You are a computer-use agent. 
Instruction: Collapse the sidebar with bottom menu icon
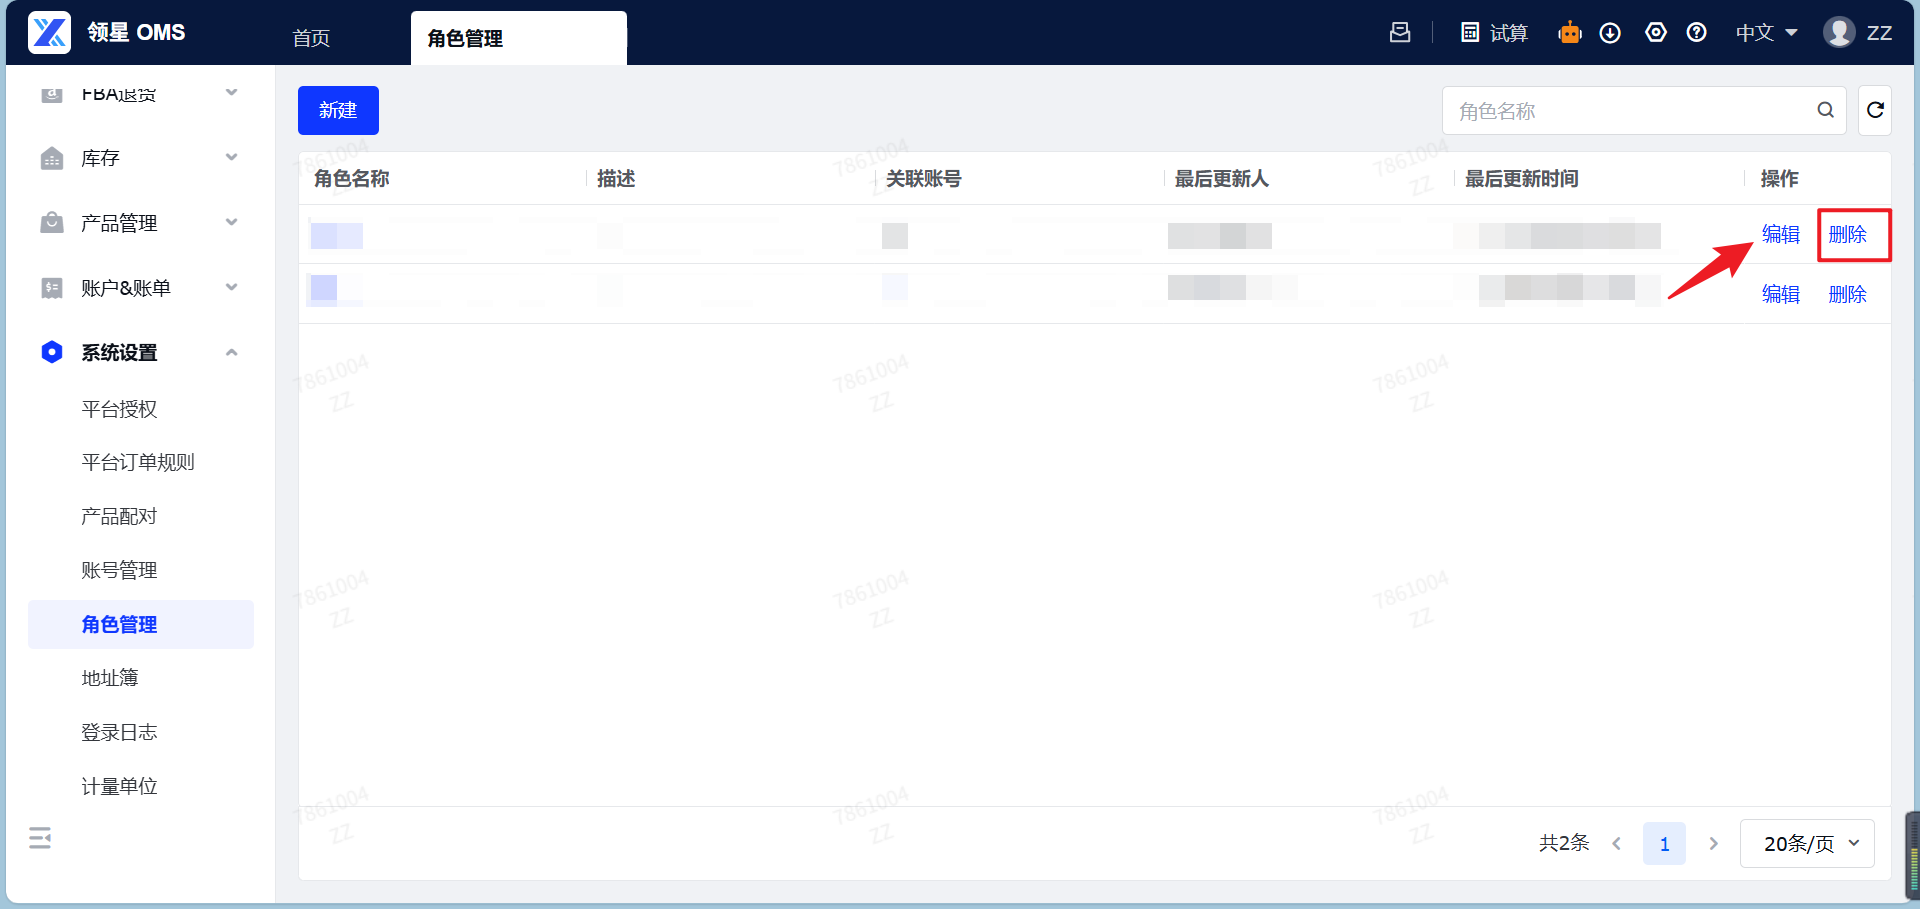tap(40, 838)
